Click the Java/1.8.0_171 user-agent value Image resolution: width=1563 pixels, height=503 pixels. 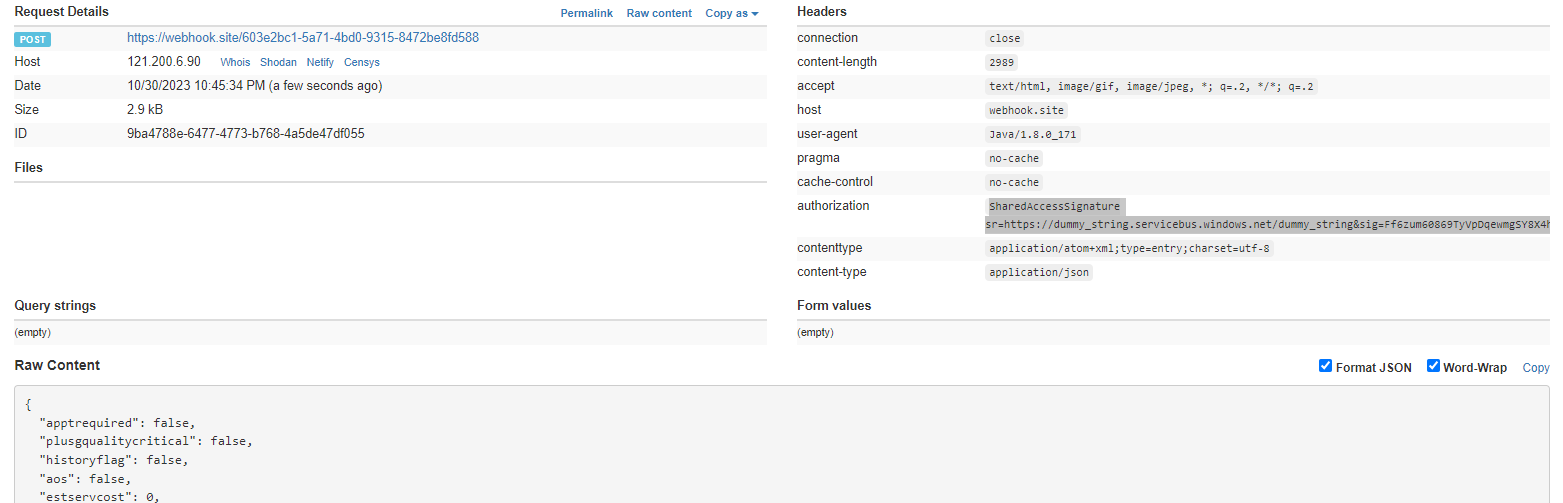coord(1033,134)
